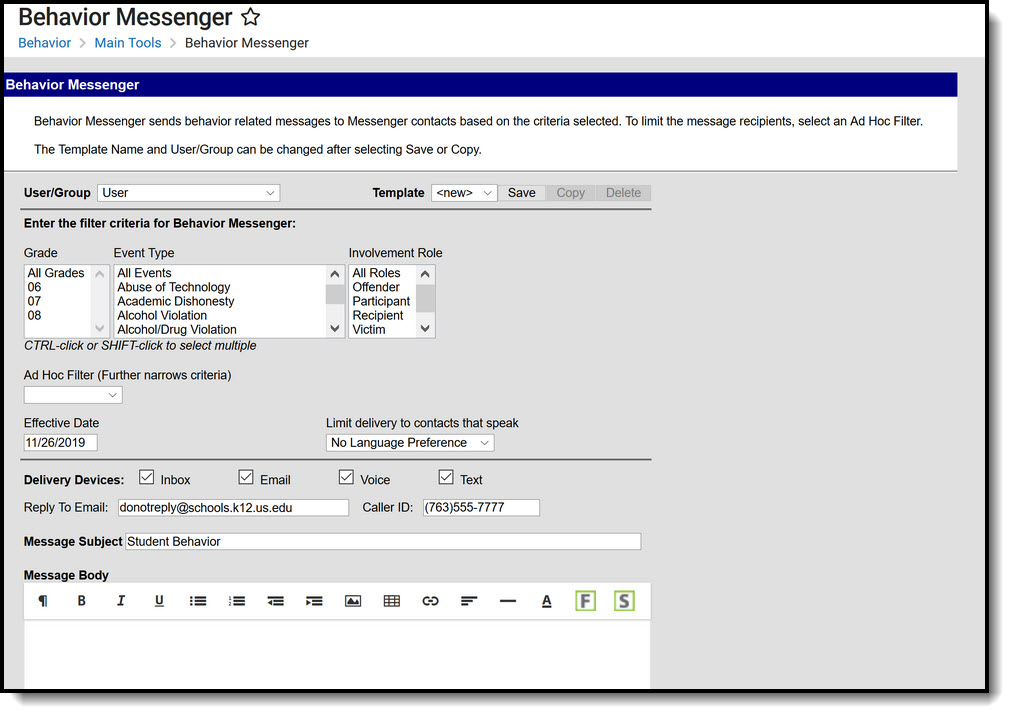Screen dimensions: 1013x717
Task: Click the Event Type list scroll-up arrow
Action: [335, 275]
